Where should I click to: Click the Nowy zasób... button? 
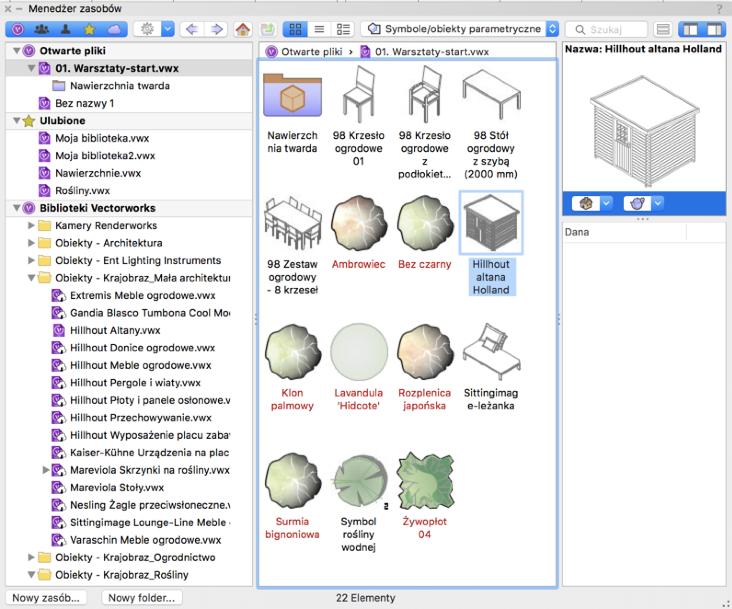coord(46,598)
